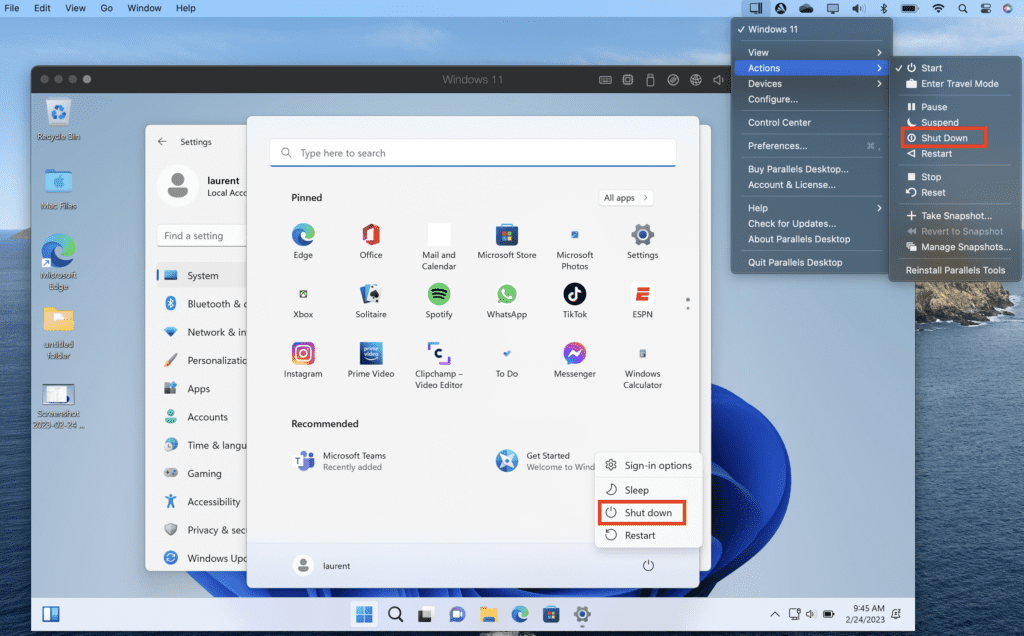1024x636 pixels.
Task: Open Spotlight search in macOS menu bar
Action: (963, 8)
